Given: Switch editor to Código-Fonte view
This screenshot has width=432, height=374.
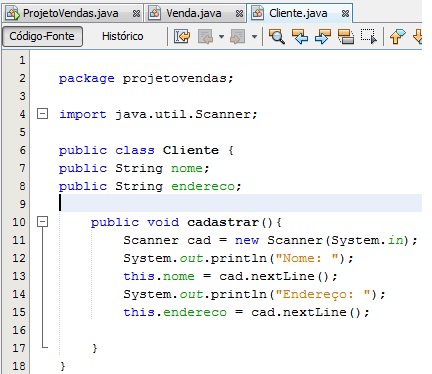Looking at the screenshot, I should coord(42,36).
